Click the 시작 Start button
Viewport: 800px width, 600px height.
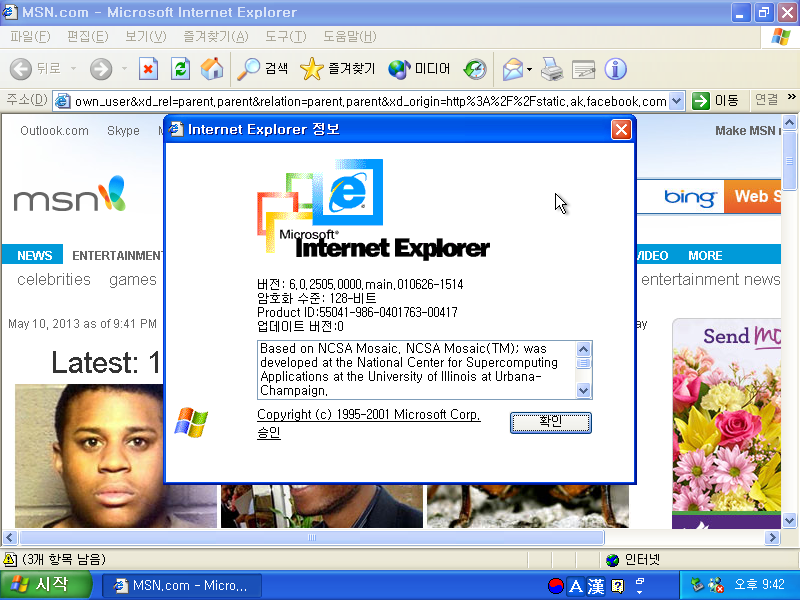pyautogui.click(x=45, y=585)
